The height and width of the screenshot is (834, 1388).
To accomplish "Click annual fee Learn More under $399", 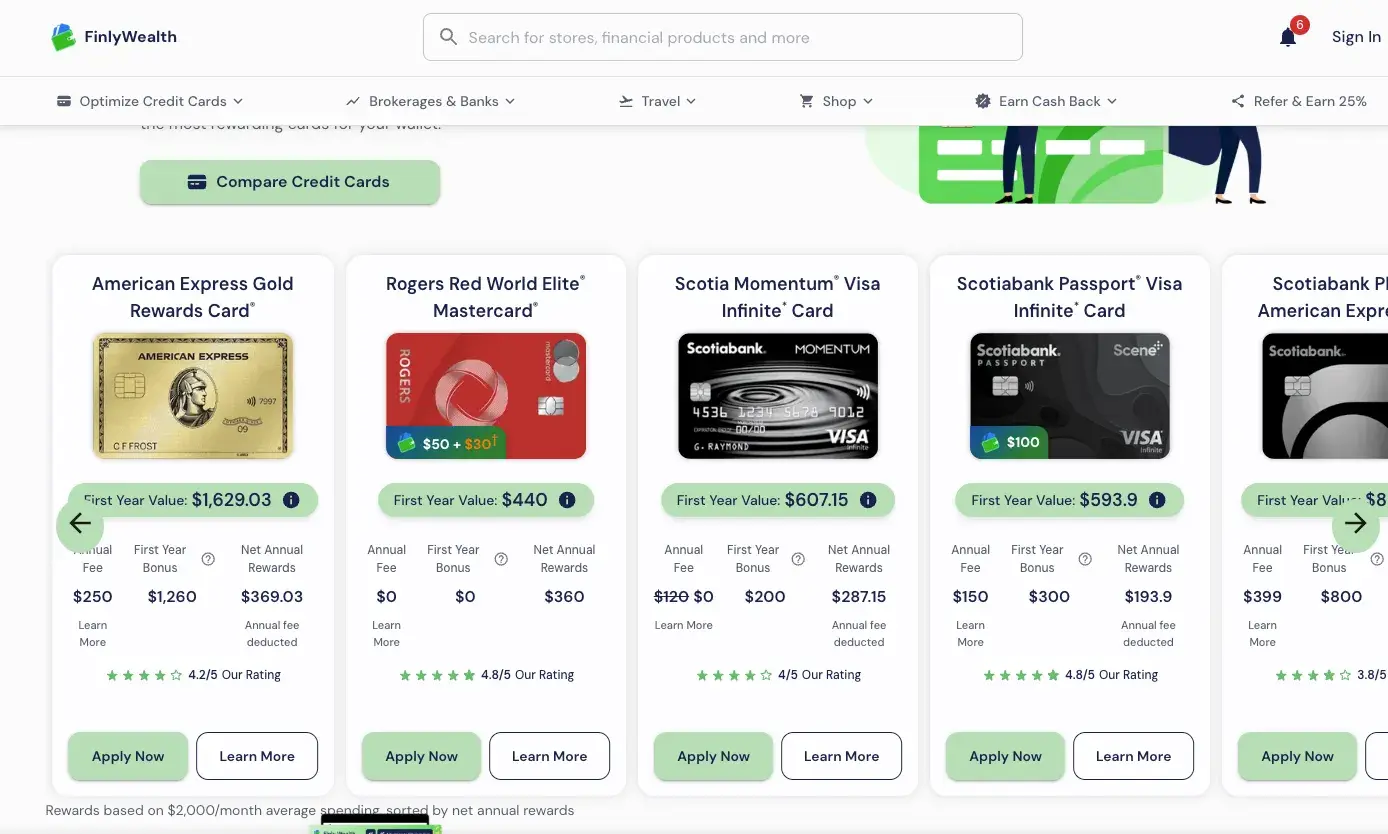I will (1263, 634).
